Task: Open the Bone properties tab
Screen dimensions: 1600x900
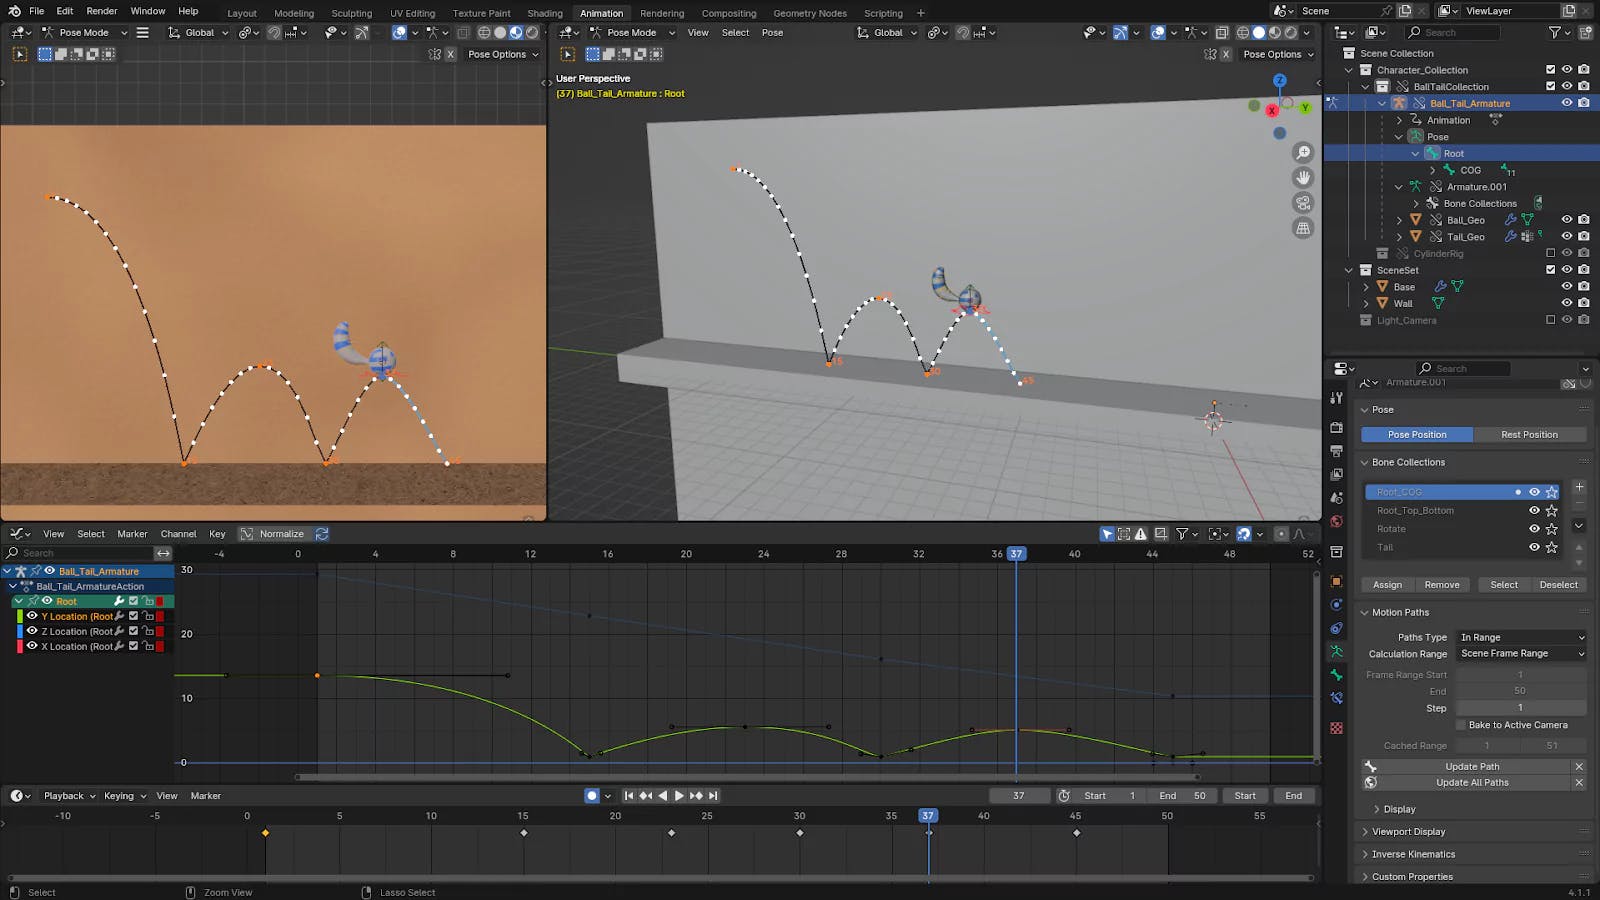Action: pos(1336,675)
